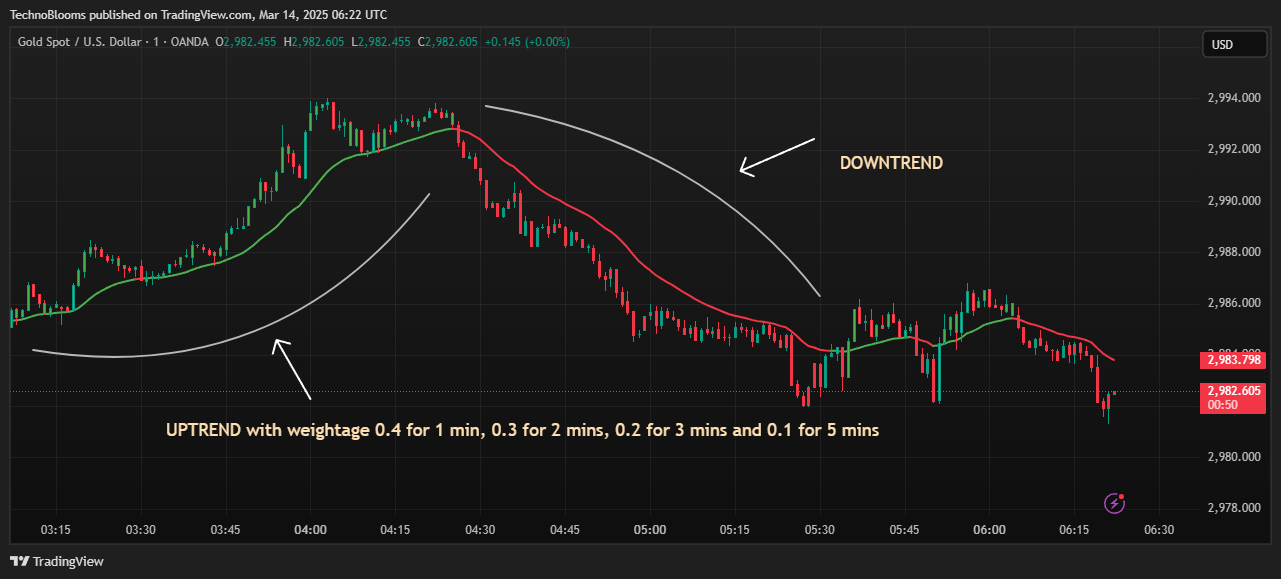Click the TradingView logo at bottom left
The width and height of the screenshot is (1281, 579).
click(x=57, y=561)
